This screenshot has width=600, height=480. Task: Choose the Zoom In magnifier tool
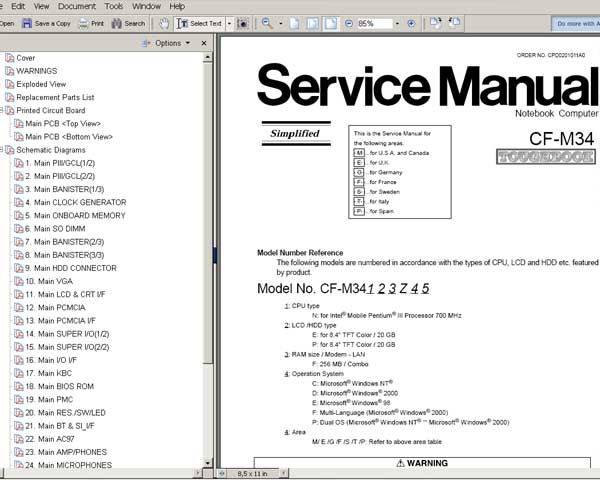[267, 23]
